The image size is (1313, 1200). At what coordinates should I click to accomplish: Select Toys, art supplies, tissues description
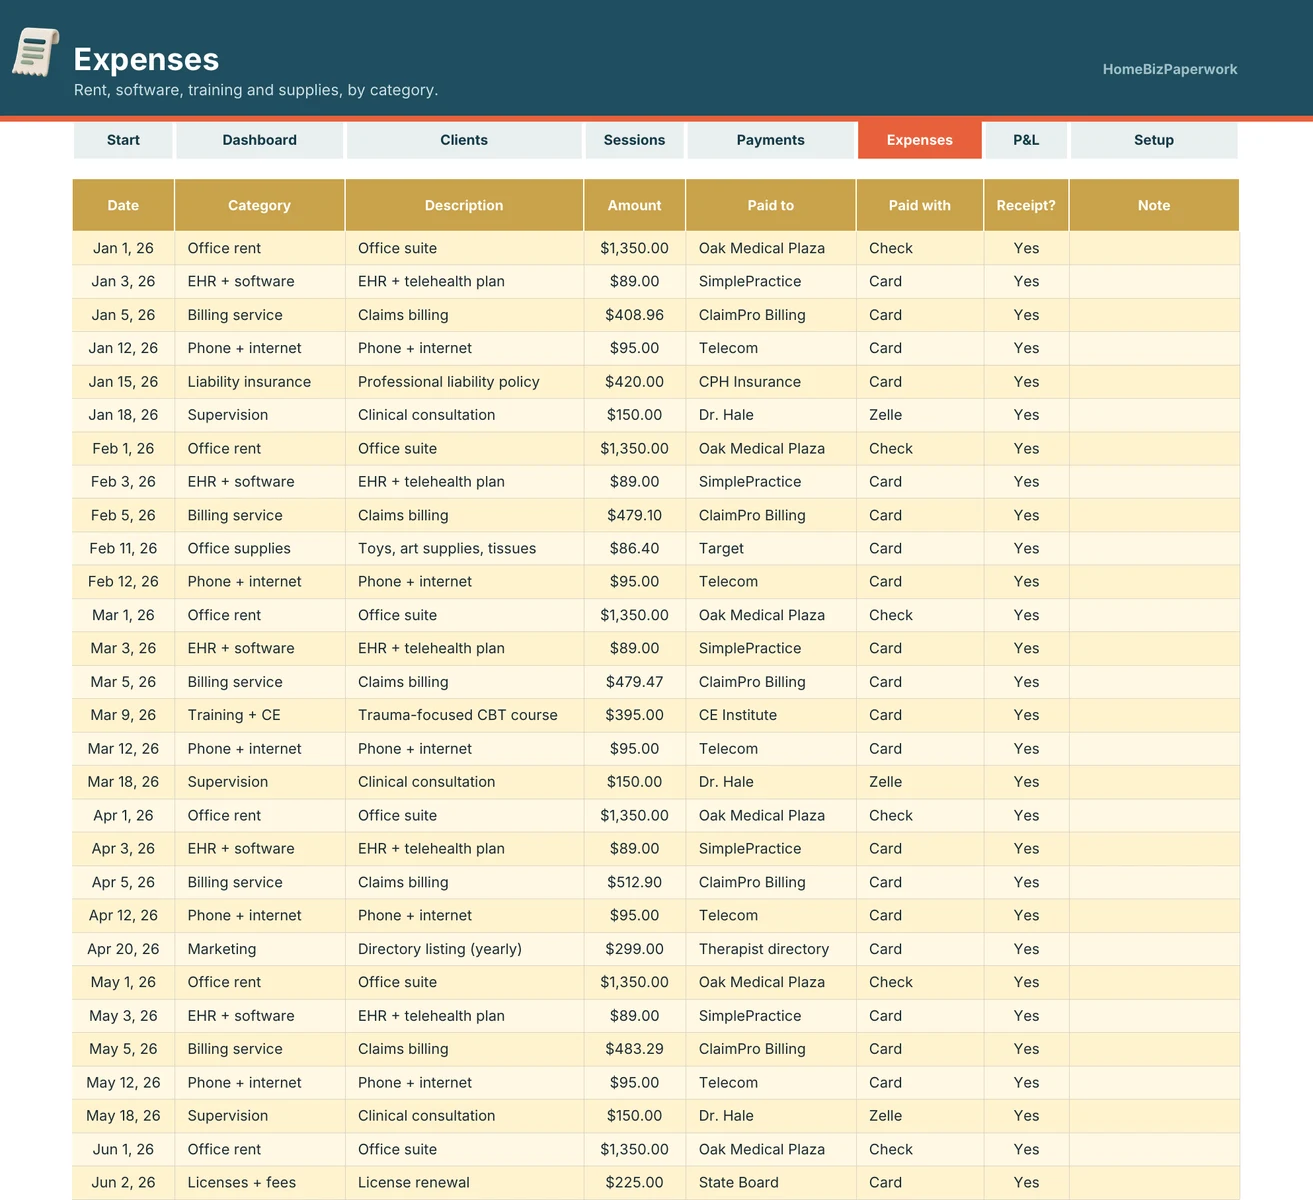coord(464,548)
